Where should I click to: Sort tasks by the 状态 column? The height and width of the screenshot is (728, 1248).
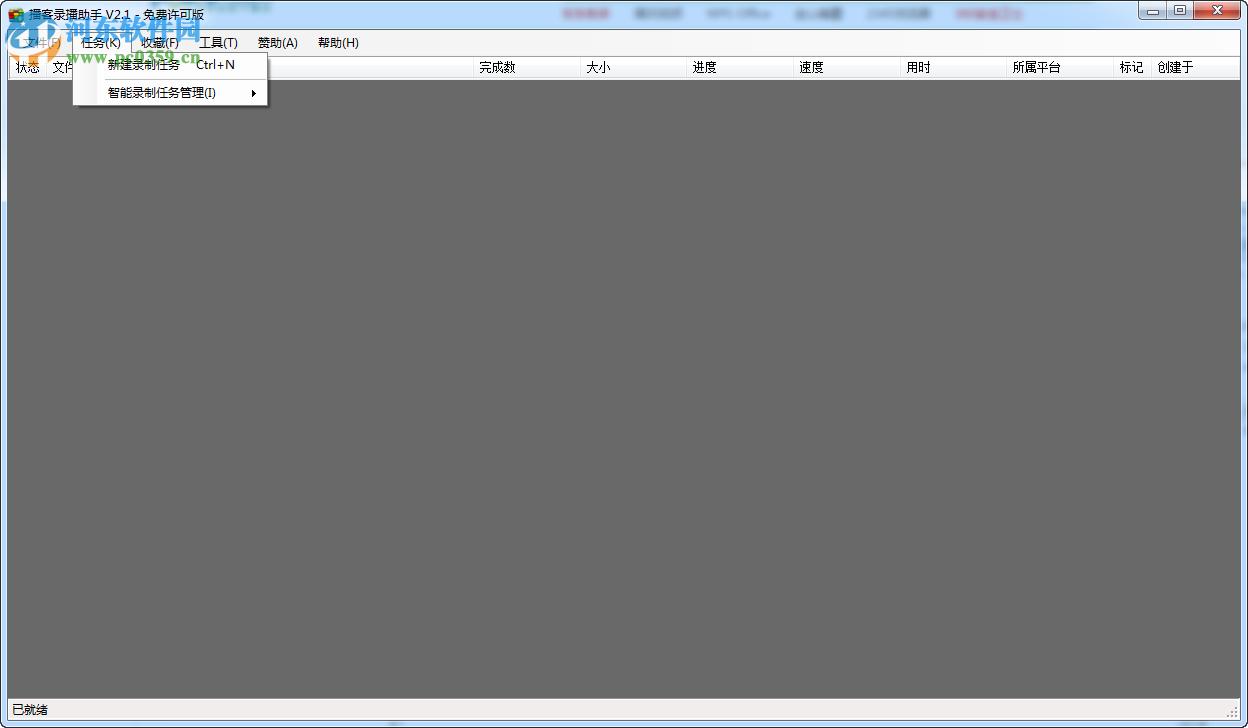(x=27, y=67)
